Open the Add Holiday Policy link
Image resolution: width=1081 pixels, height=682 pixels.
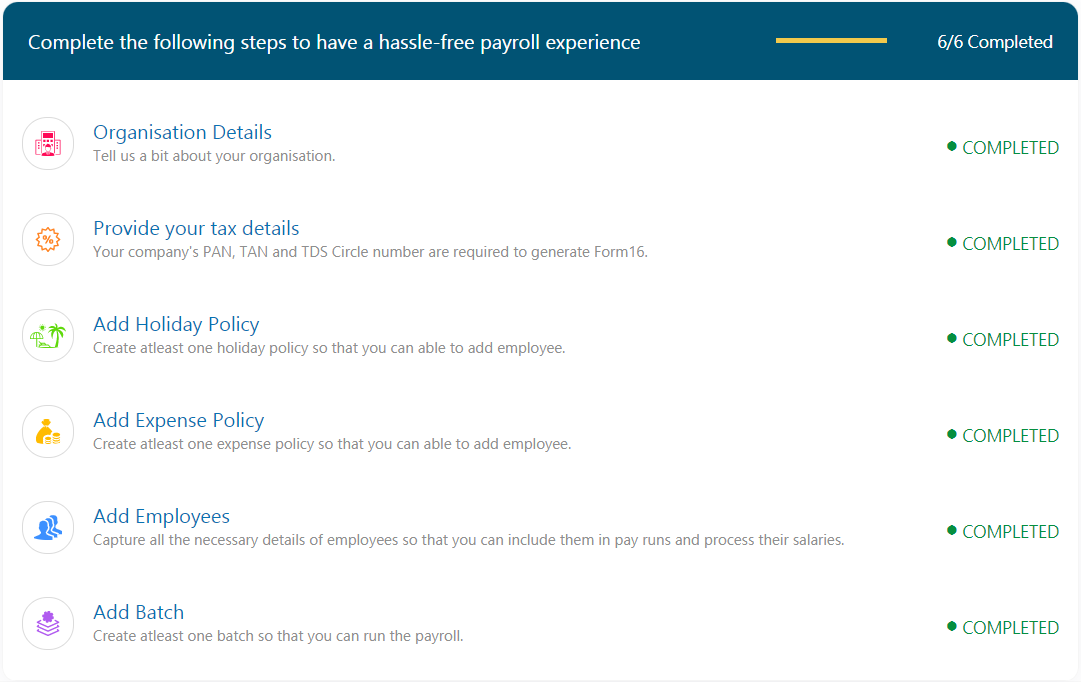[176, 324]
